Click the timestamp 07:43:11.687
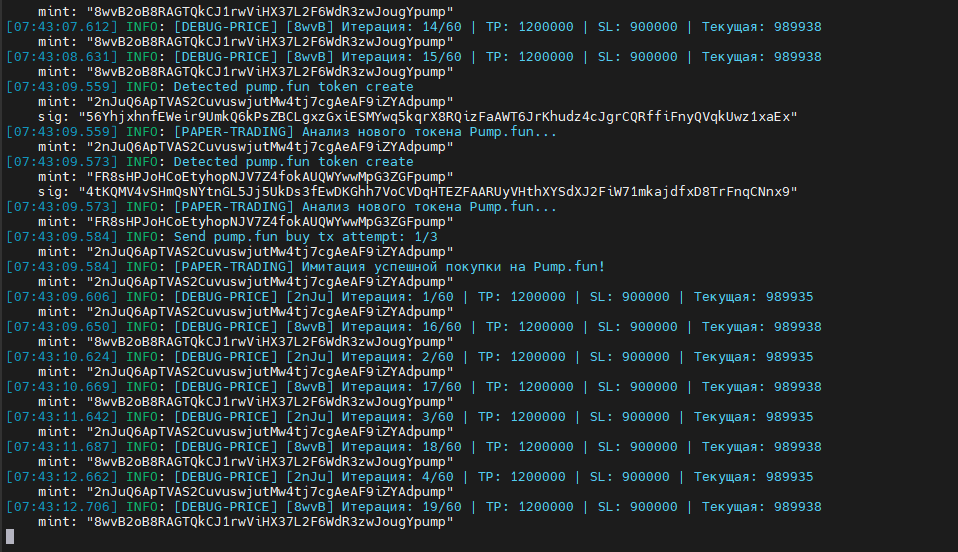This screenshot has height=552, width=958. [x=61, y=446]
